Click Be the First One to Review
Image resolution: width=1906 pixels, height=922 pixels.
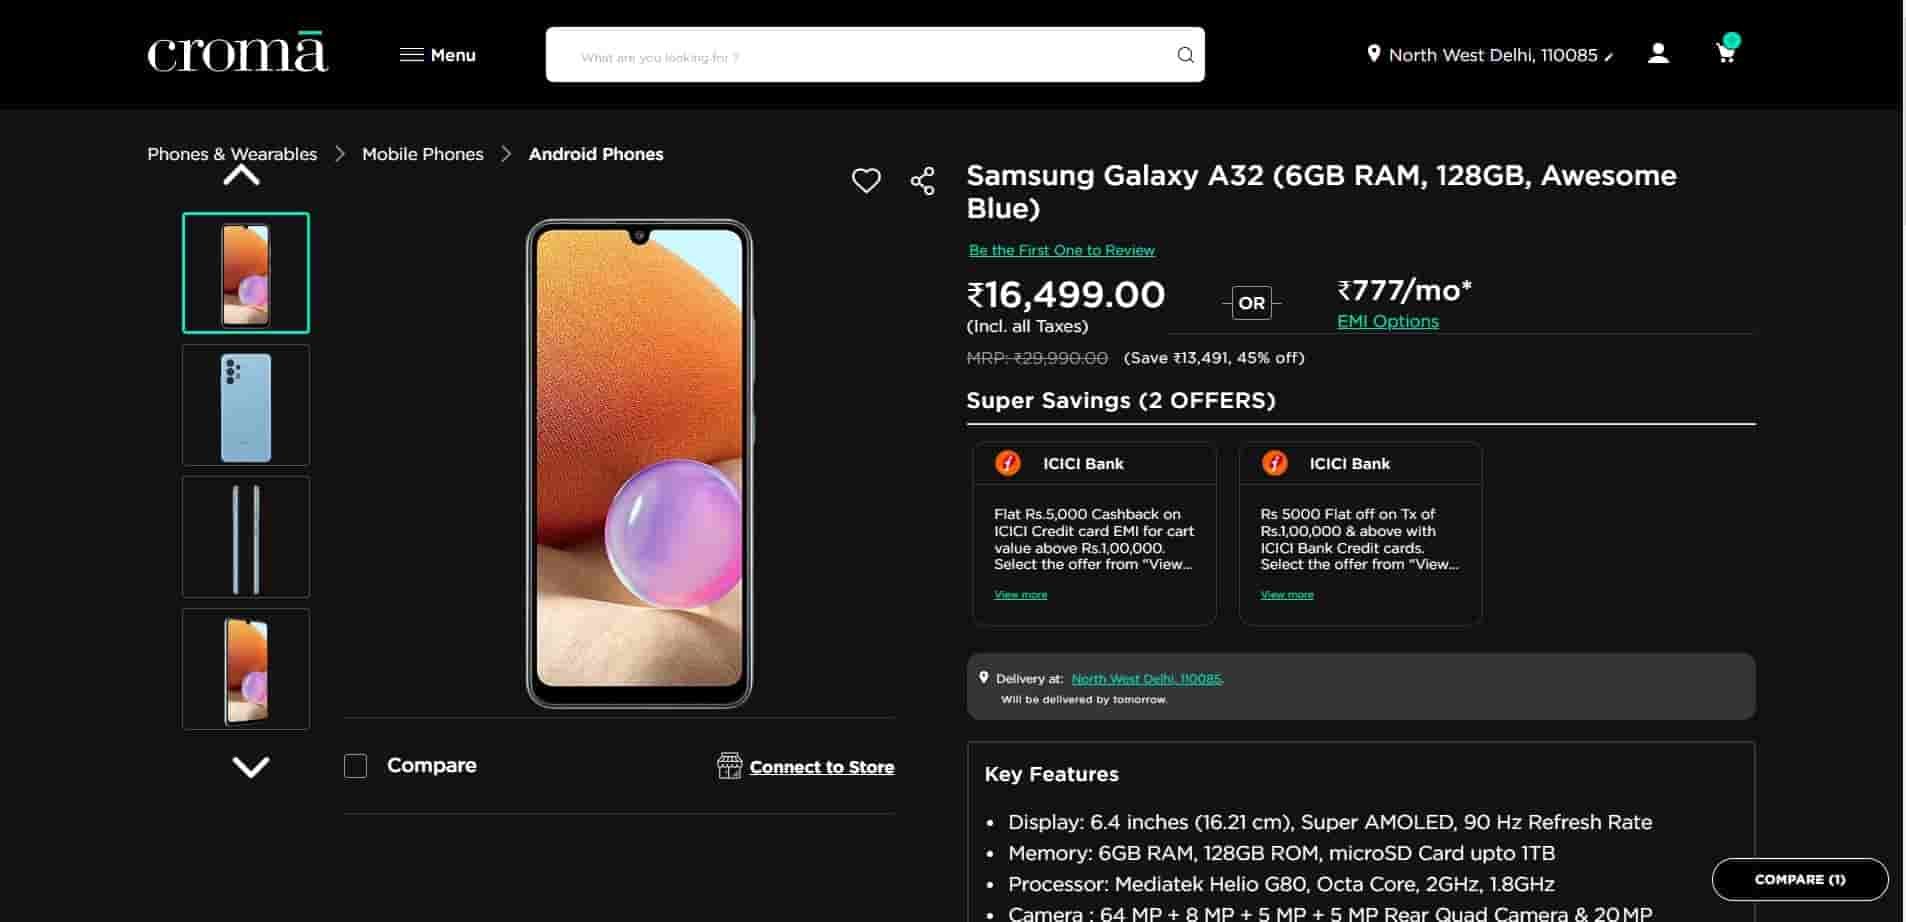click(x=1061, y=250)
